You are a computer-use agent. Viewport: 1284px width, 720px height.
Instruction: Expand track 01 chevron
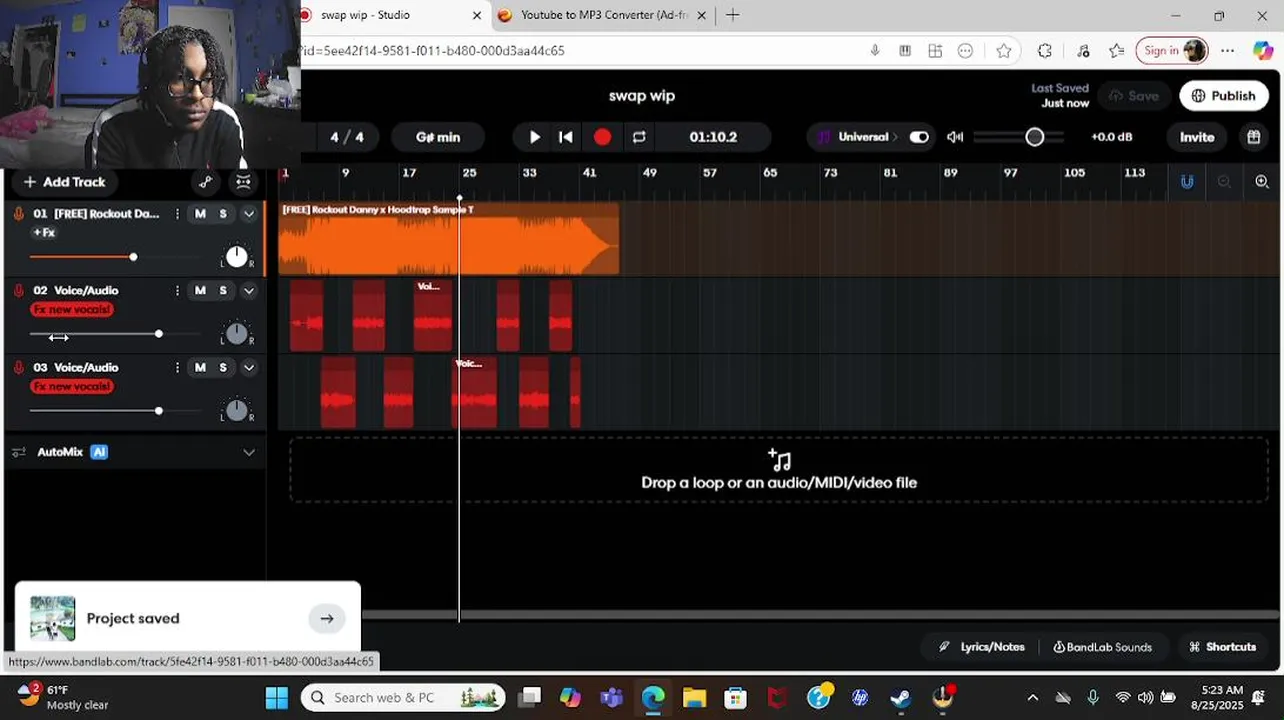point(249,214)
